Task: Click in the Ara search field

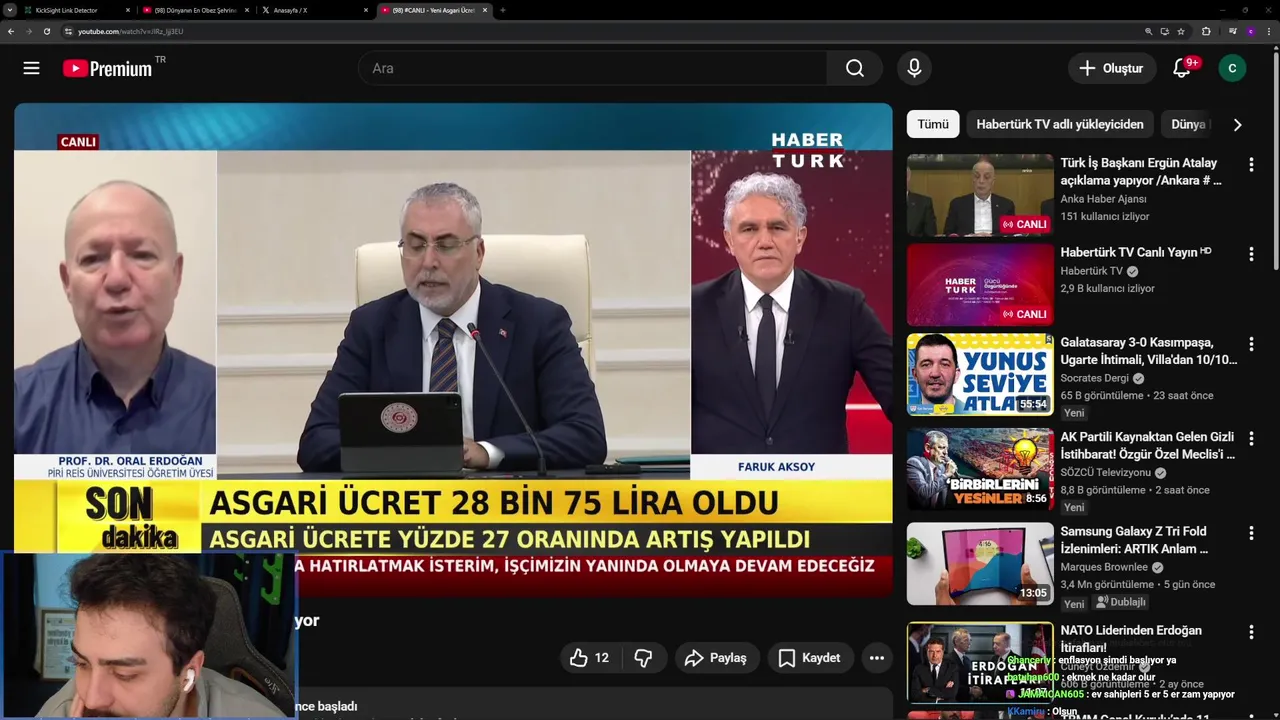Action: [x=593, y=68]
